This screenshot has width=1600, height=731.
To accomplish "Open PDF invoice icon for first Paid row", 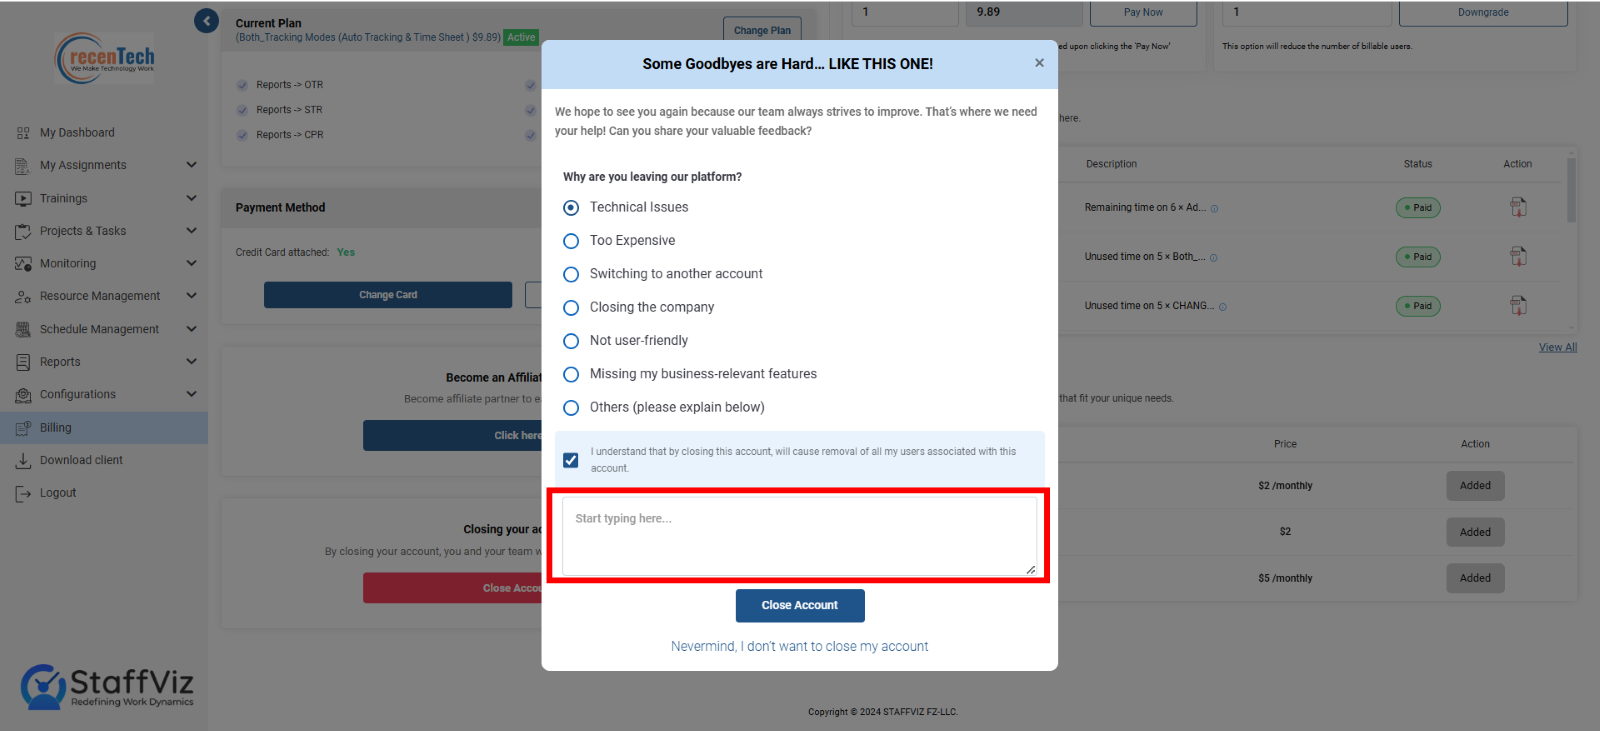I will 1518,208.
